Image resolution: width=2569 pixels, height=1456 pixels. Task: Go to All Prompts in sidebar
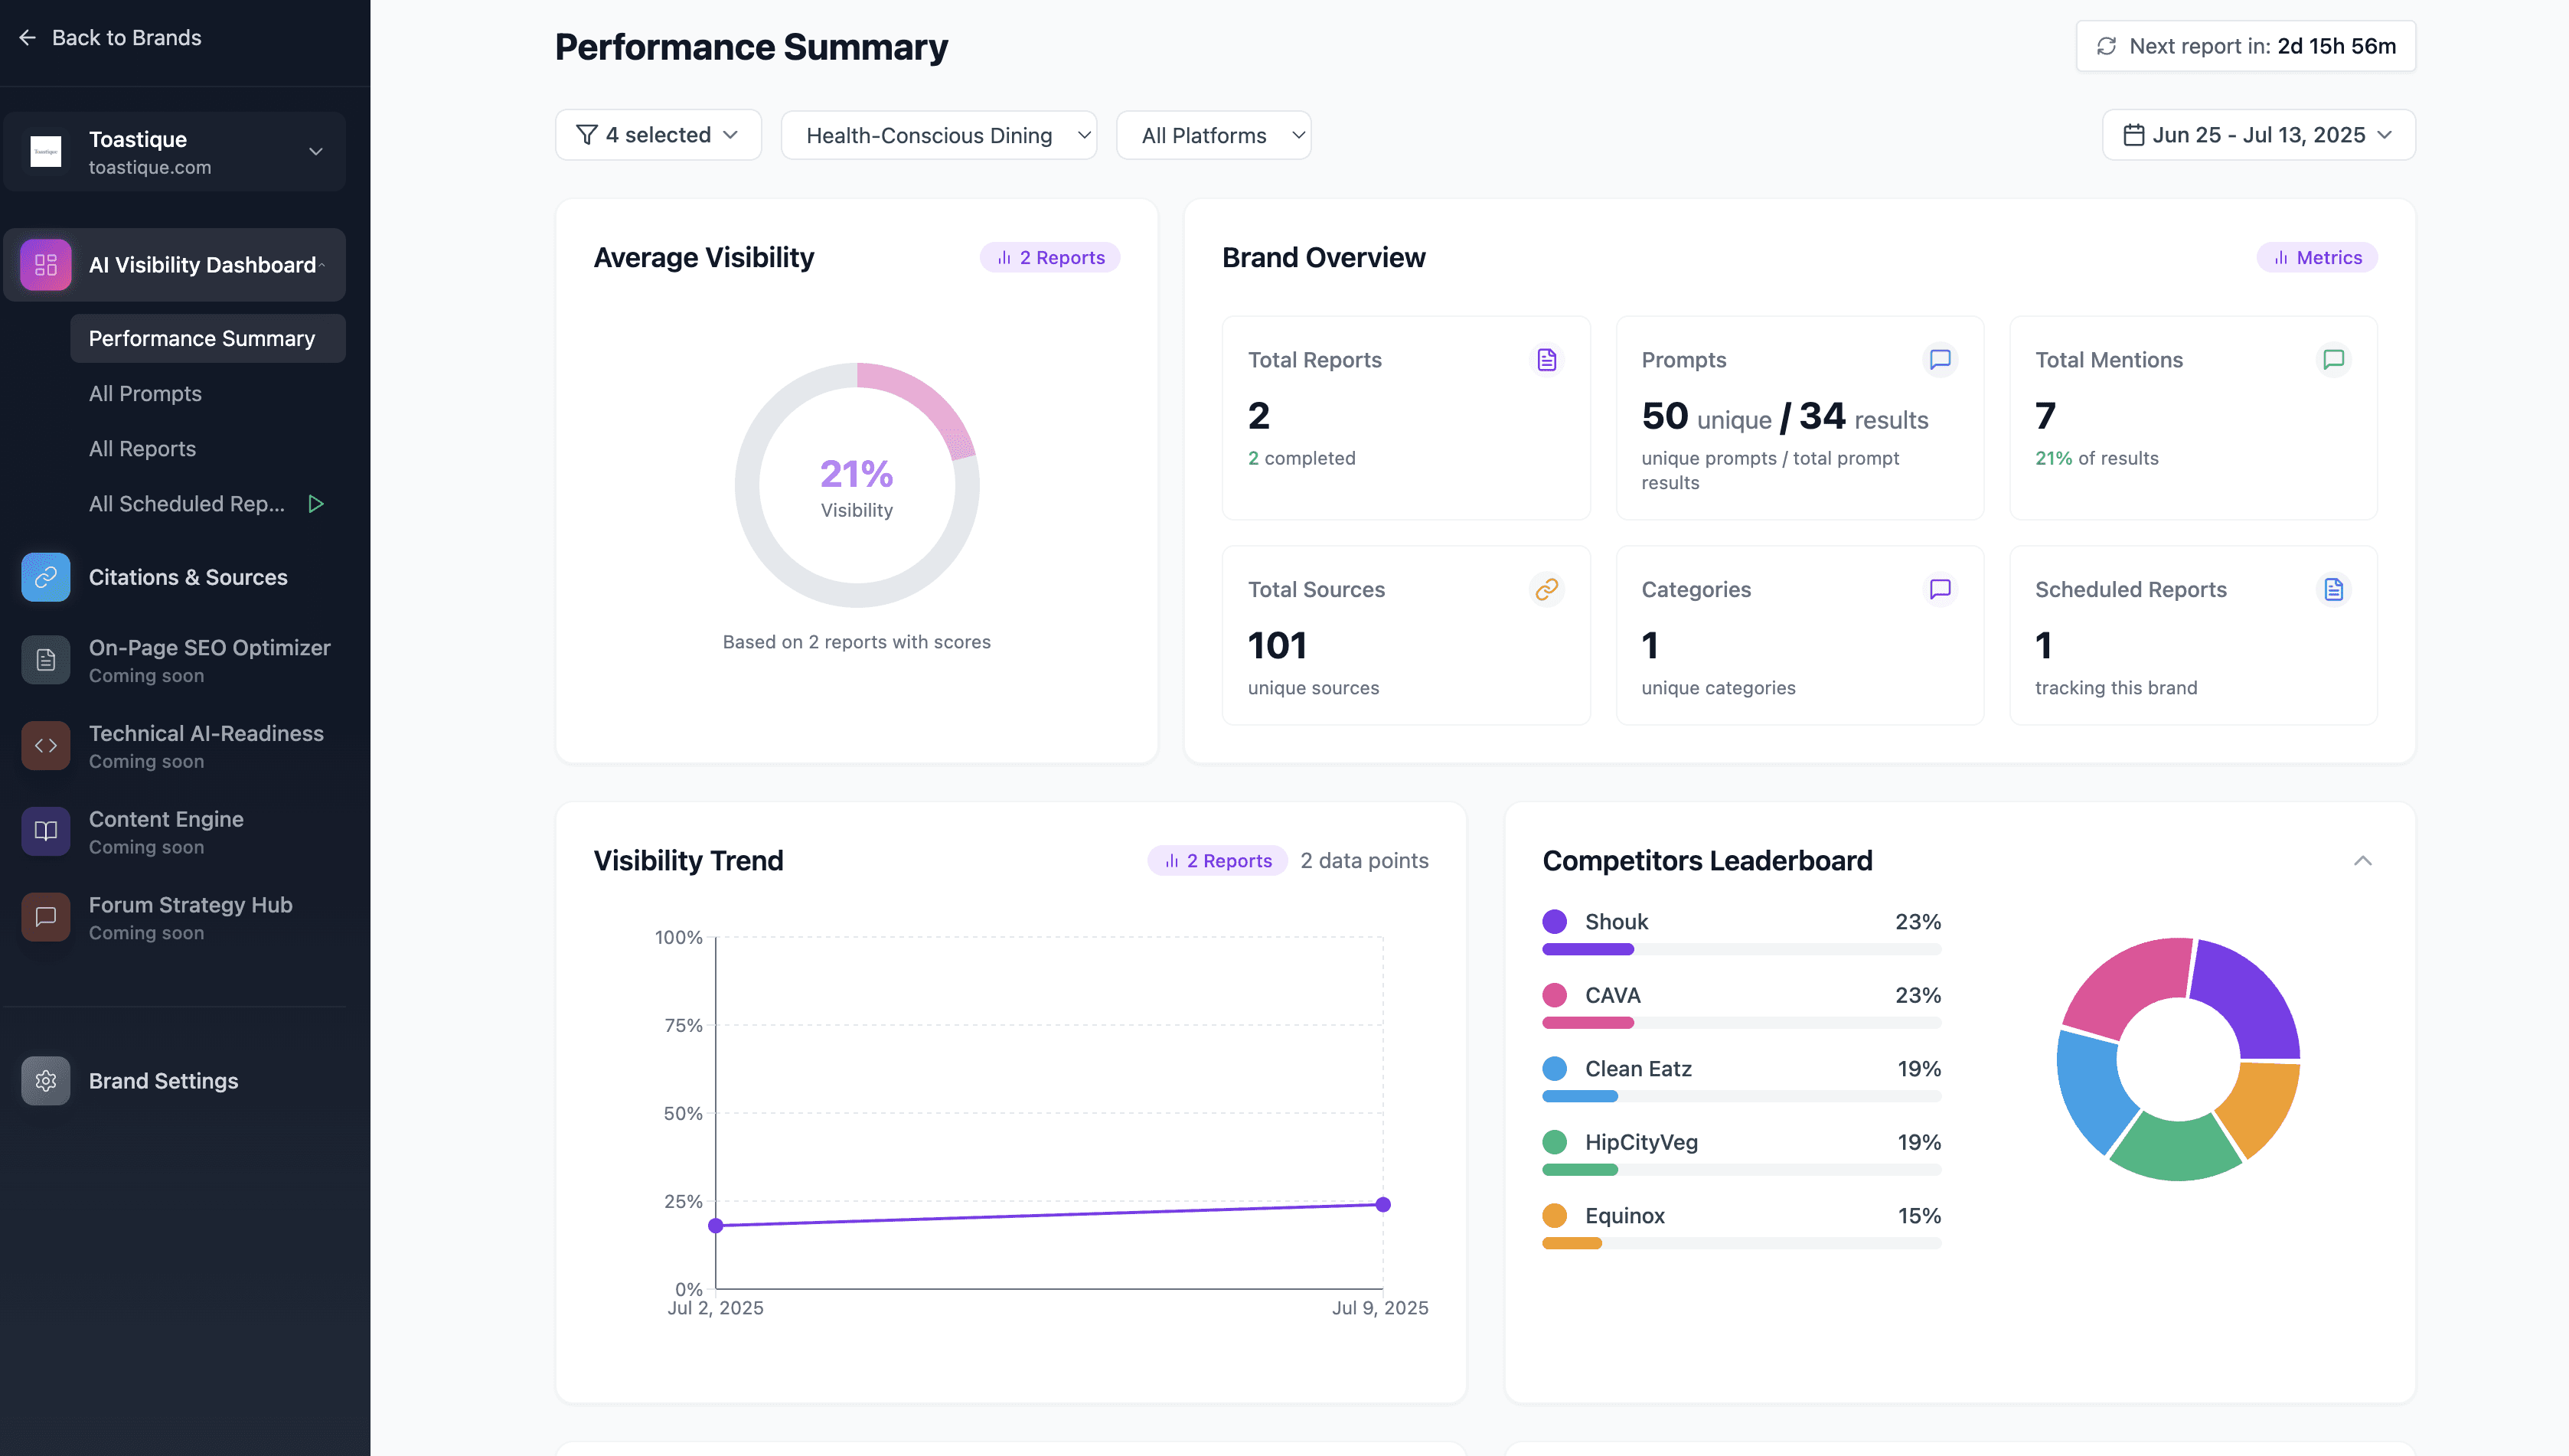[145, 394]
